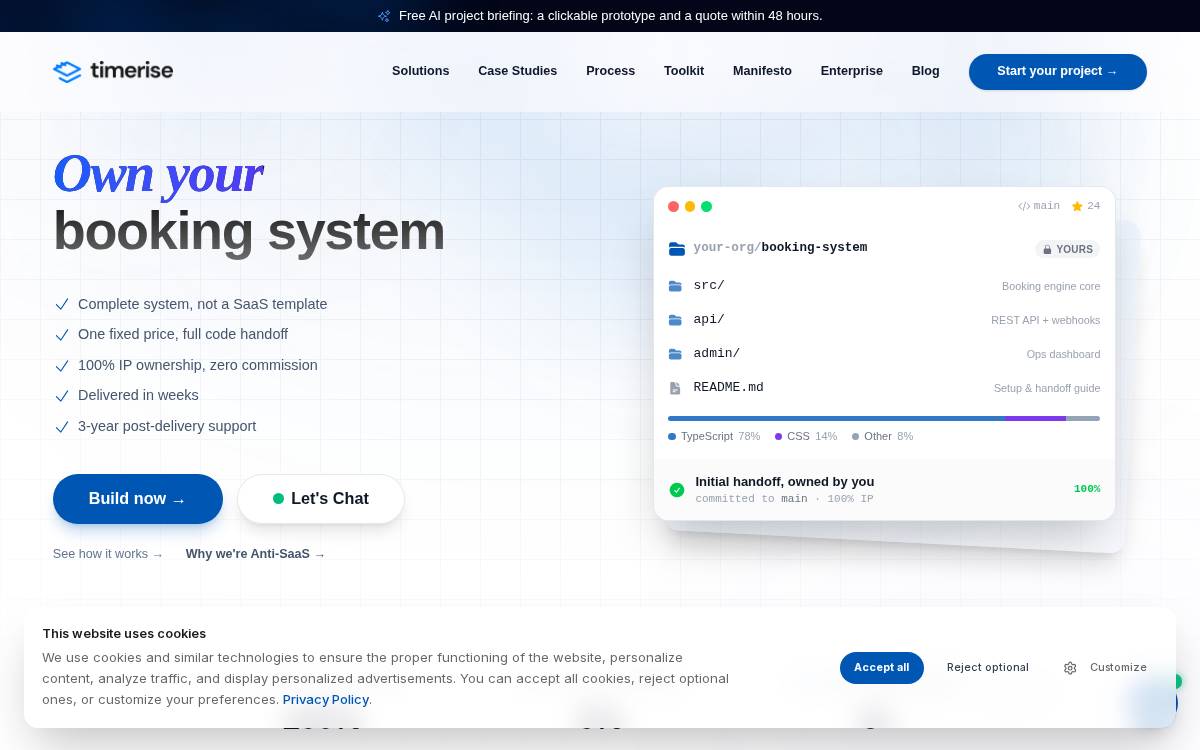The width and height of the screenshot is (1200, 750).
Task: Click checkmark beside Delivered in weeks
Action: (62, 396)
